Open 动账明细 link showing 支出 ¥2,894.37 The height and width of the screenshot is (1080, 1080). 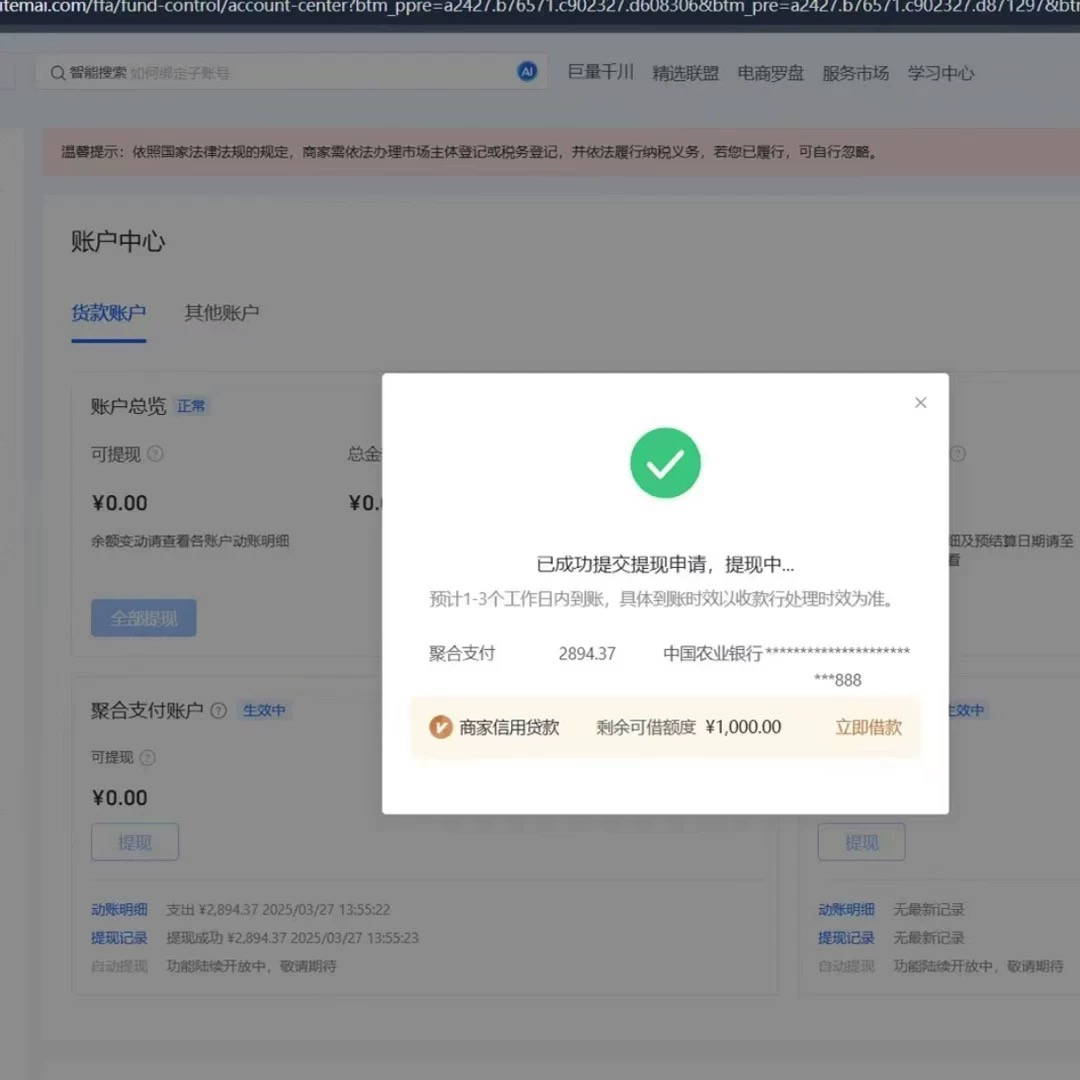pos(119,909)
